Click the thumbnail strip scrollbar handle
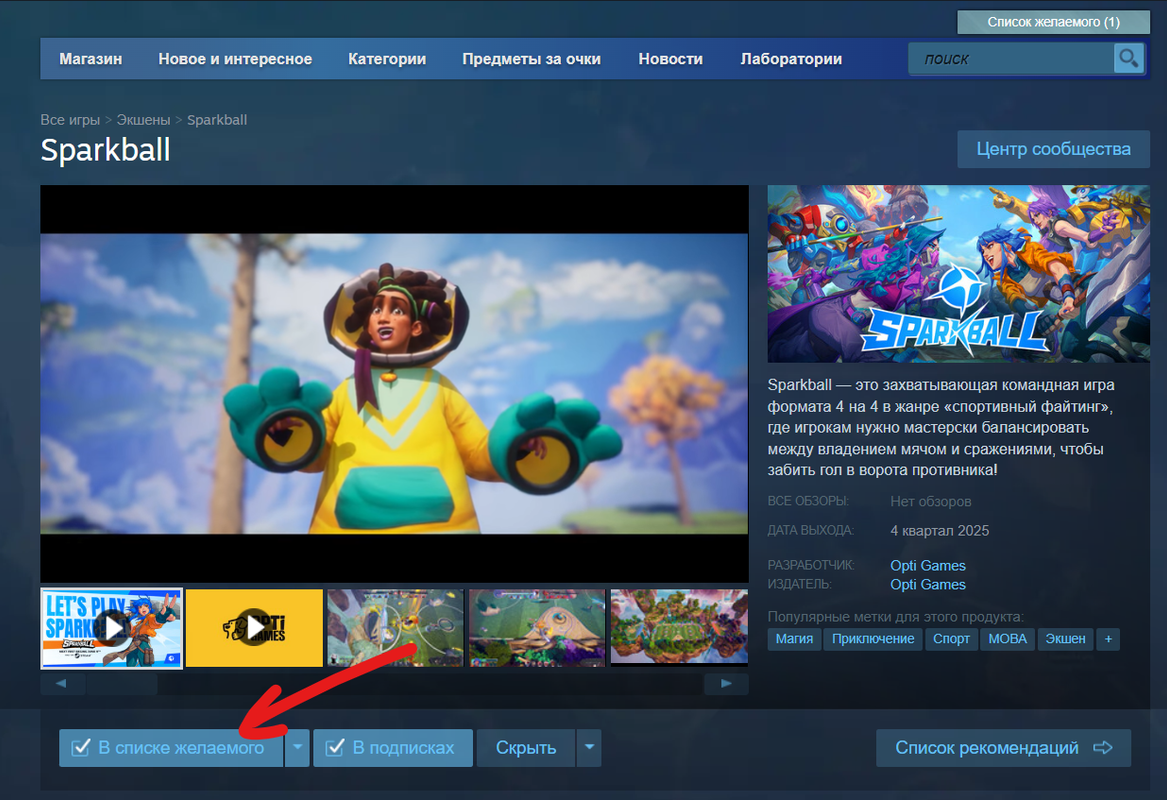1167x800 pixels. [122, 684]
